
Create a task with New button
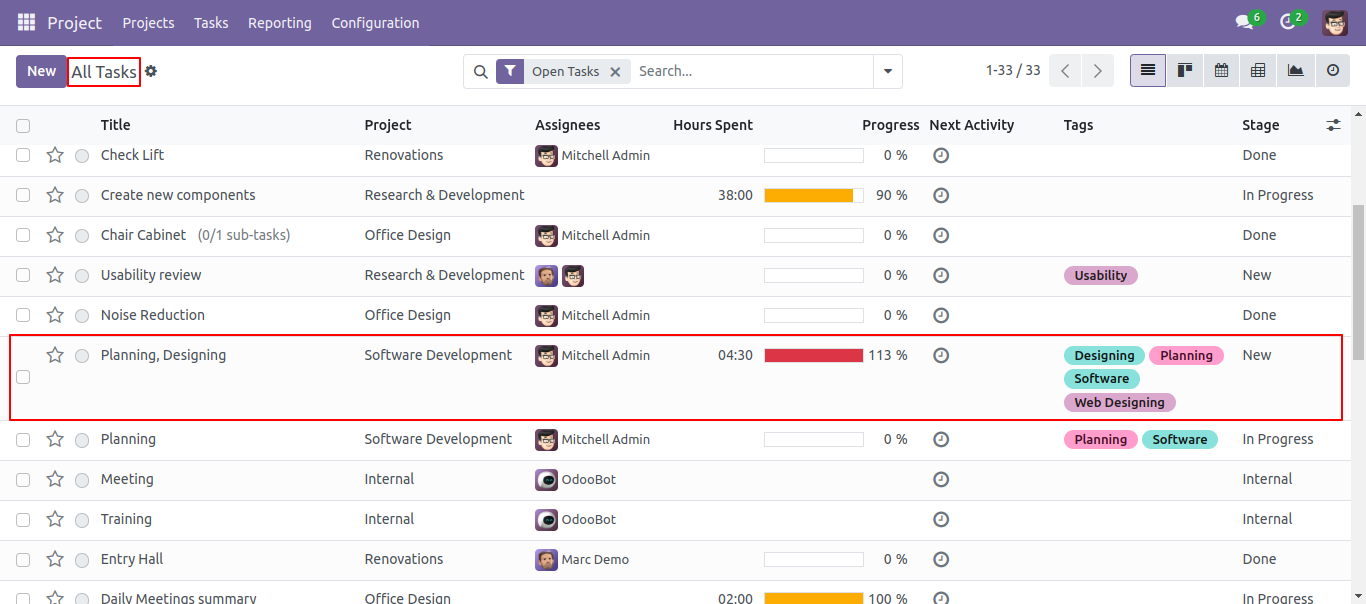(x=41, y=71)
